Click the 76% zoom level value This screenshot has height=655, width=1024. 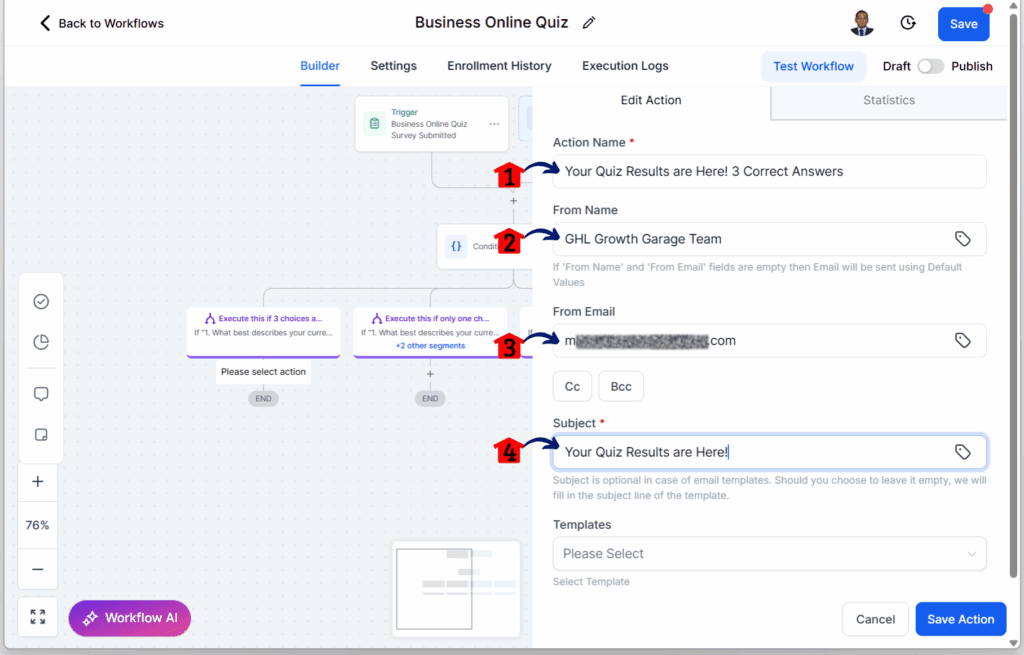(x=38, y=525)
